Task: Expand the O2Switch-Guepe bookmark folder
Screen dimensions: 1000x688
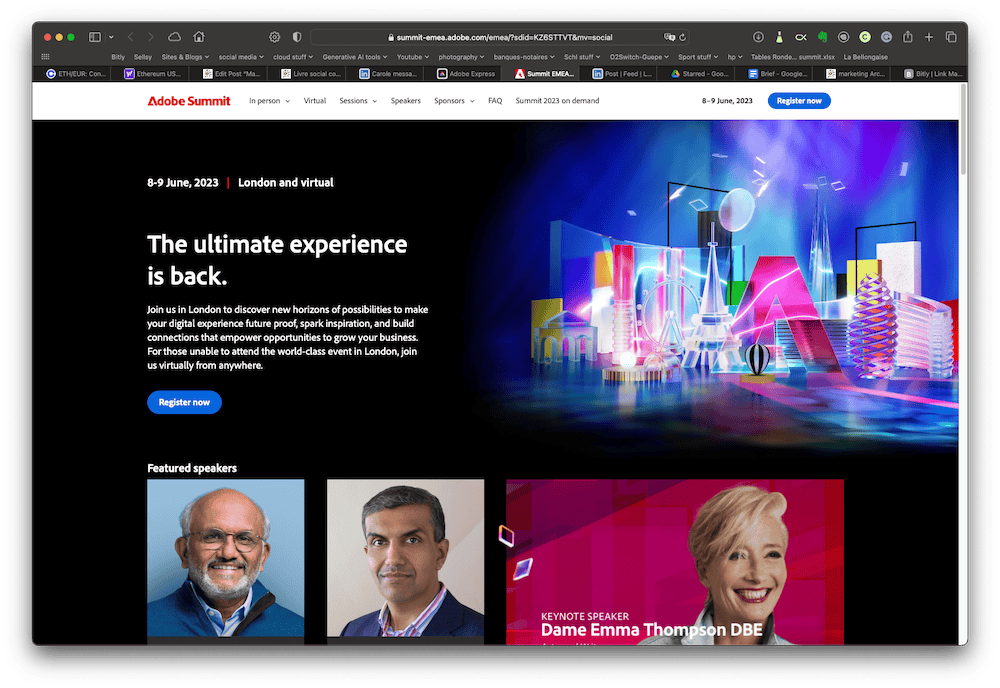Action: [639, 57]
